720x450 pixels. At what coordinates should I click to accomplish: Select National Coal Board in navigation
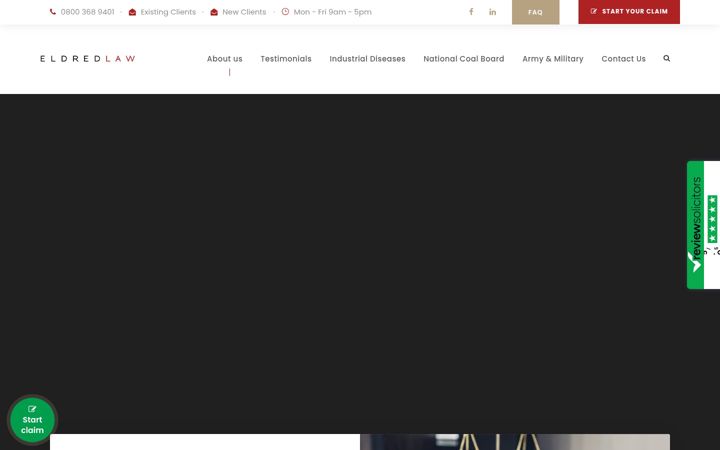(464, 59)
